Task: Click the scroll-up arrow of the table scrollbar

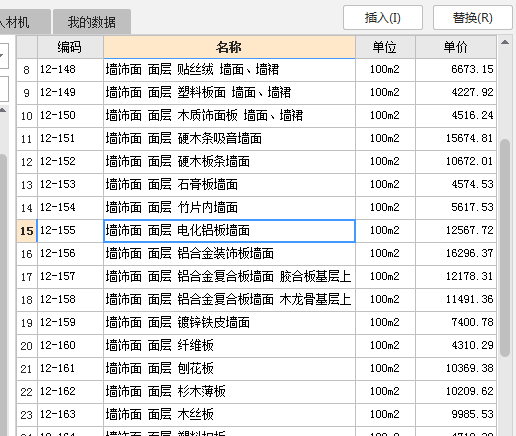Action: [x=505, y=42]
